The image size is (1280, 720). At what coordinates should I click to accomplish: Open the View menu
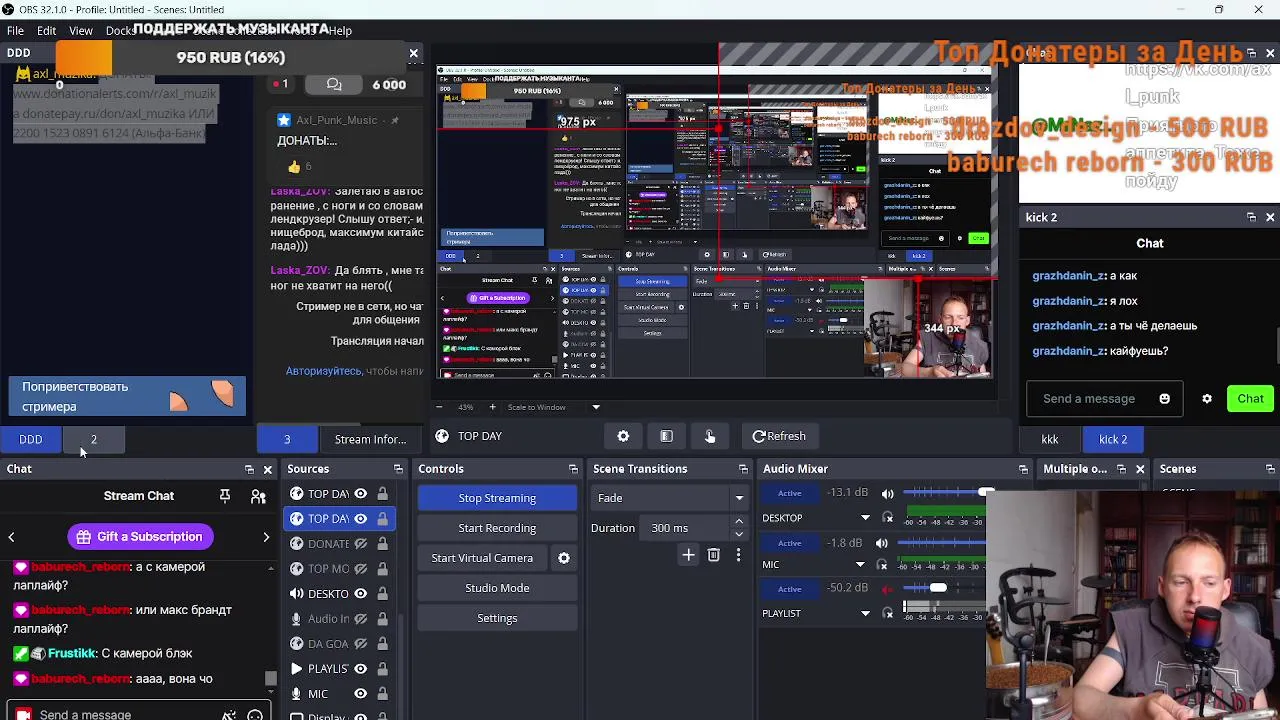pyautogui.click(x=81, y=31)
